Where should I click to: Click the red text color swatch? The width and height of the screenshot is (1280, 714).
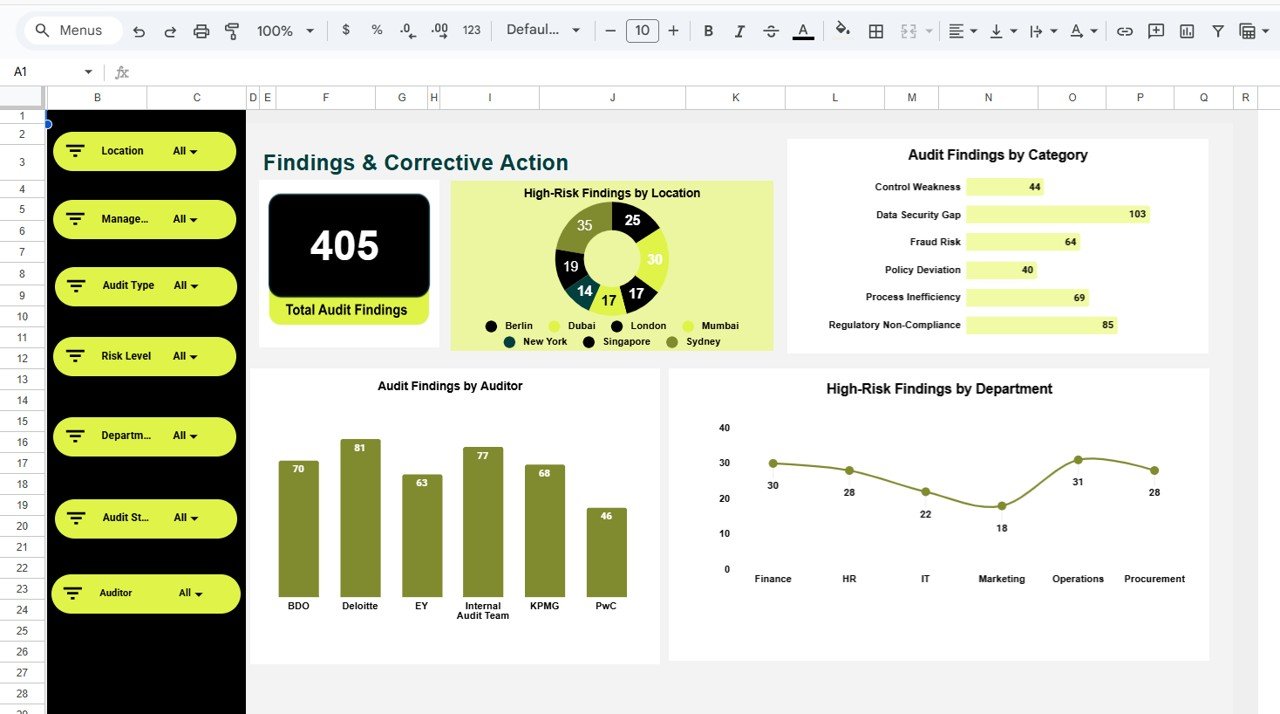[x=803, y=31]
